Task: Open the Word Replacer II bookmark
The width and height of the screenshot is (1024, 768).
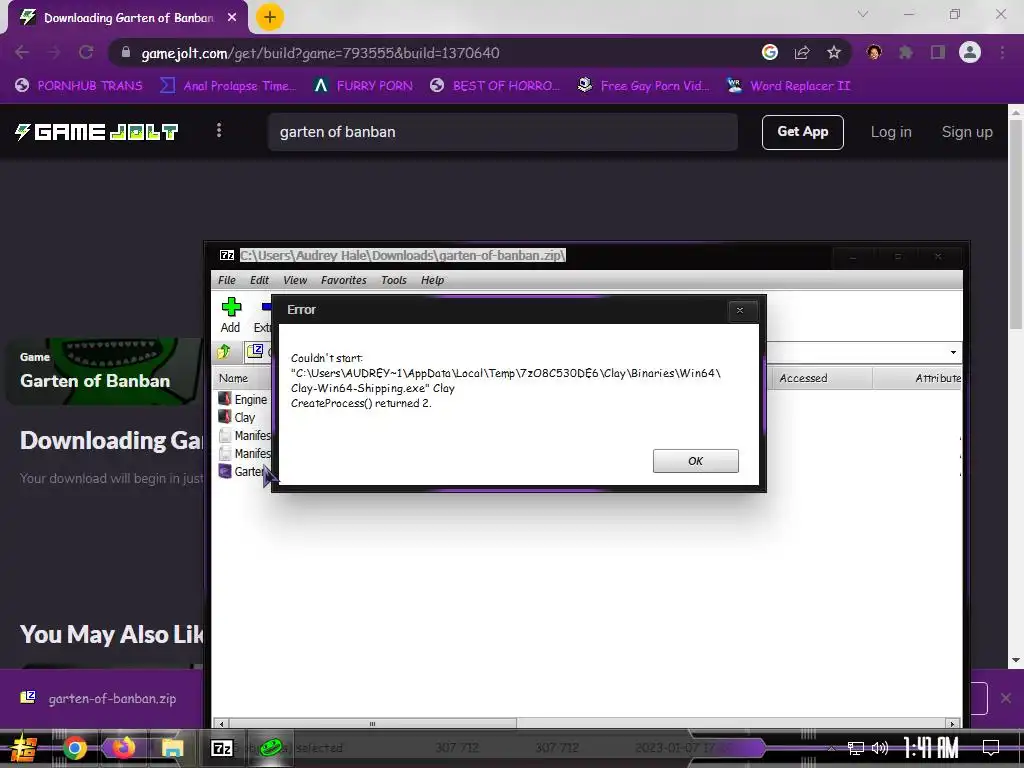Action: (789, 86)
